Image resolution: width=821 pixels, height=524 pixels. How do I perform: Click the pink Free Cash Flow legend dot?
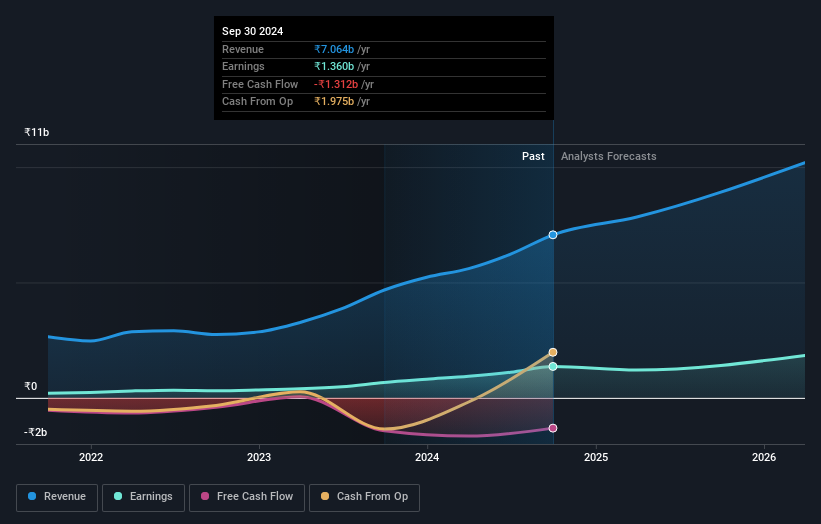pos(205,496)
